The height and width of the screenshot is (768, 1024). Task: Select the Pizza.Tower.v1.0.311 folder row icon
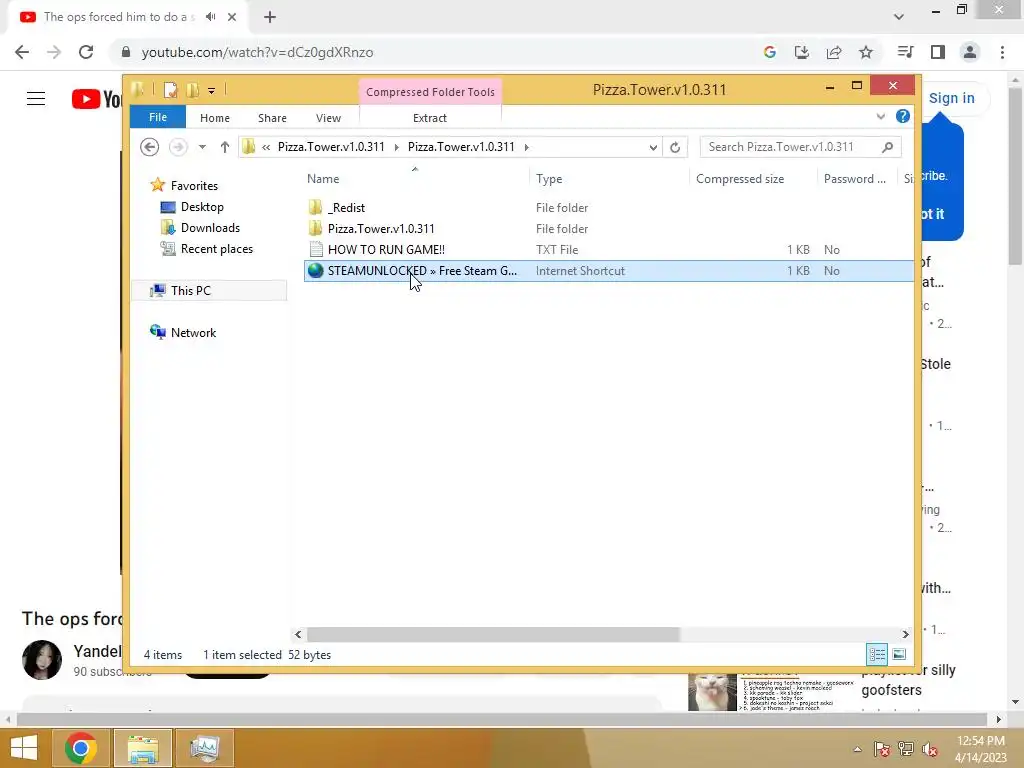tap(315, 229)
